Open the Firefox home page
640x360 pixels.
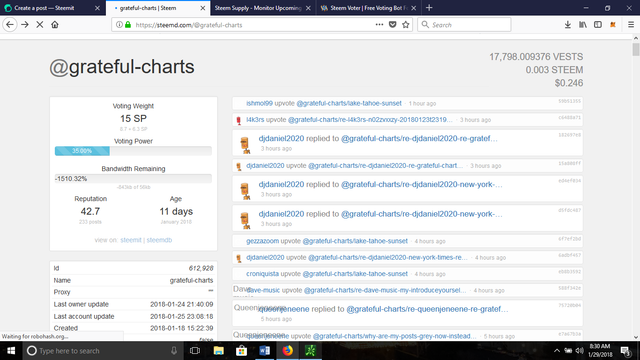pyautogui.click(x=55, y=24)
